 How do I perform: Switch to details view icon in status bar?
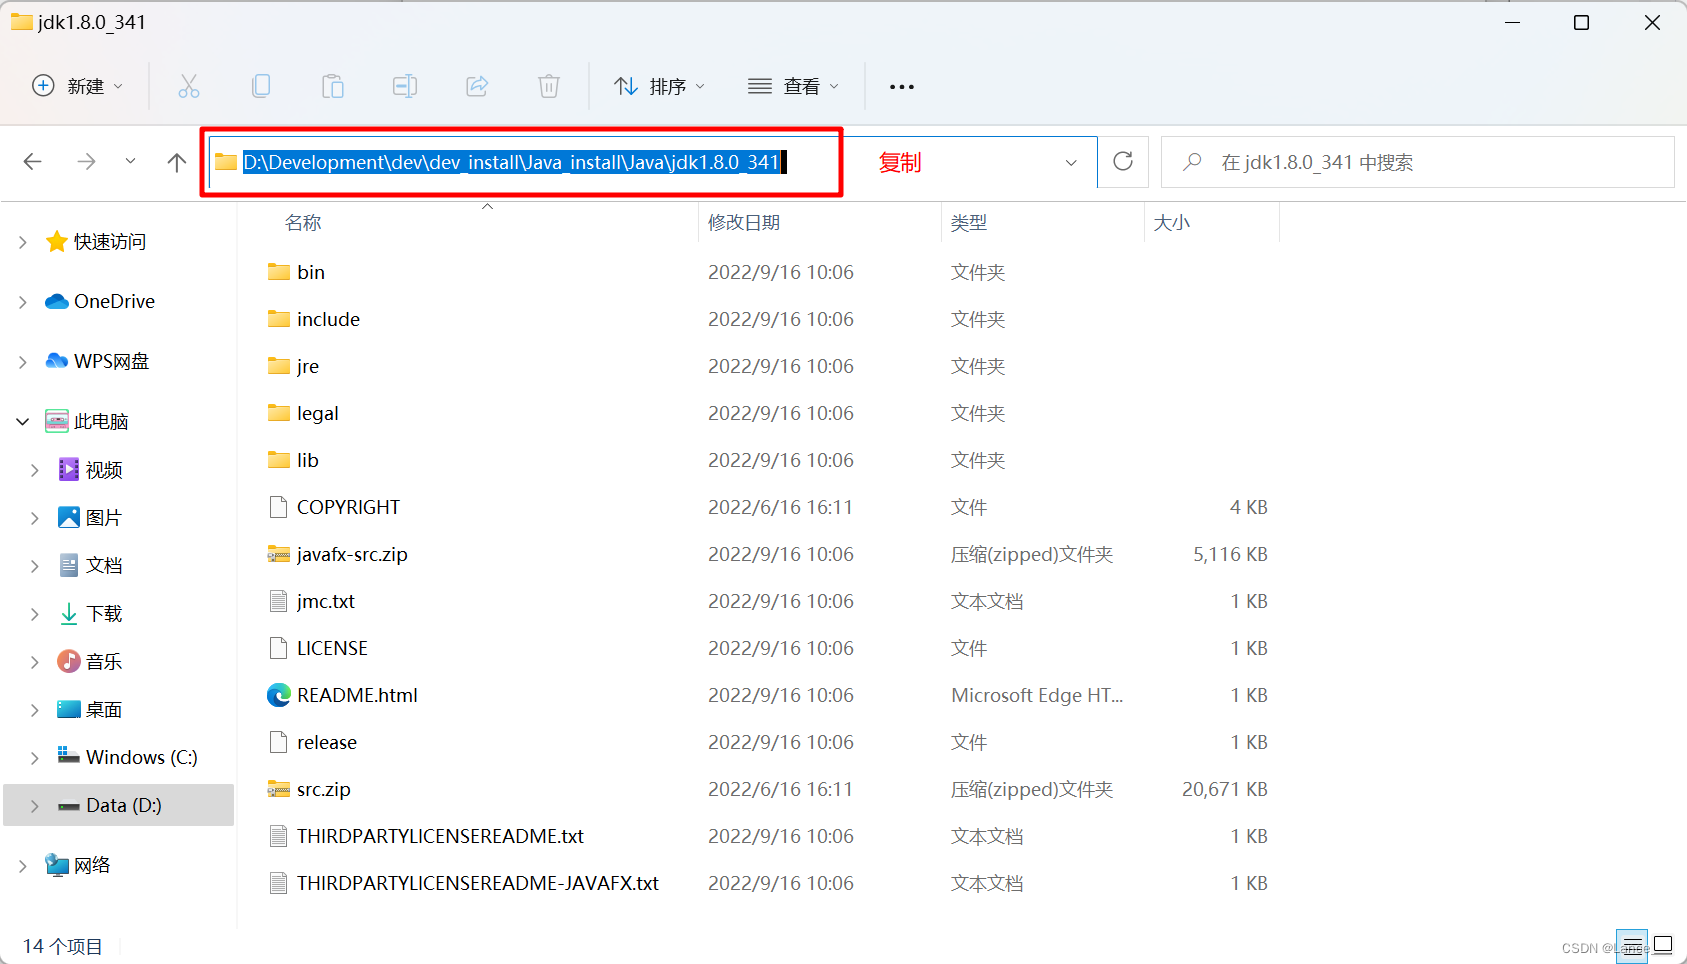coord(1632,945)
